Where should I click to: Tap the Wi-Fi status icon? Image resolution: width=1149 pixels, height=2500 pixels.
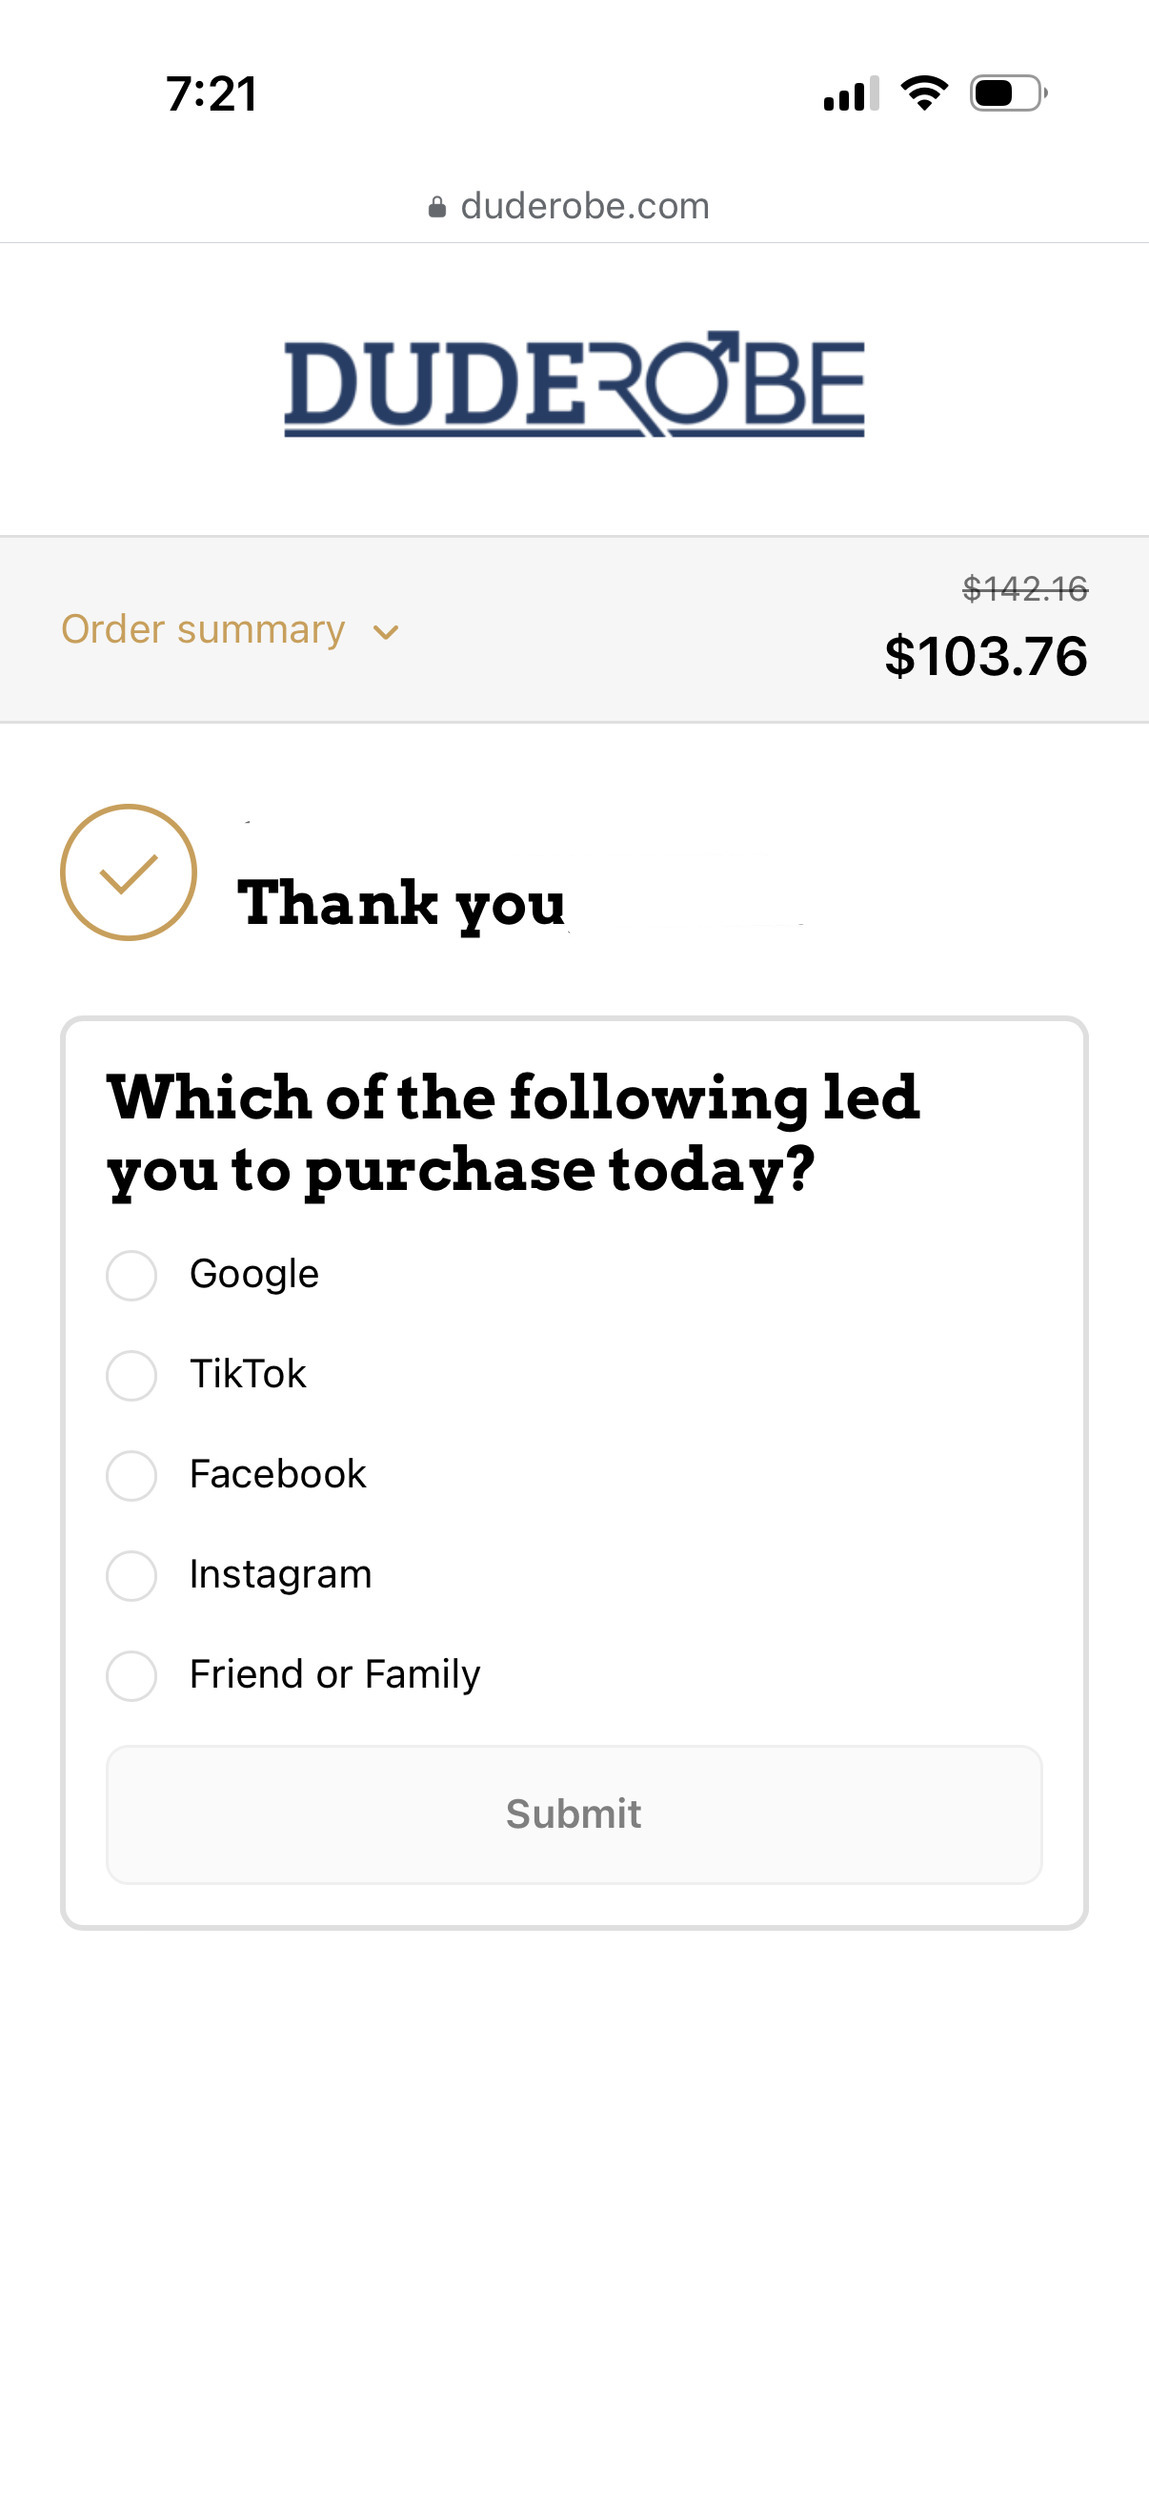tap(924, 93)
